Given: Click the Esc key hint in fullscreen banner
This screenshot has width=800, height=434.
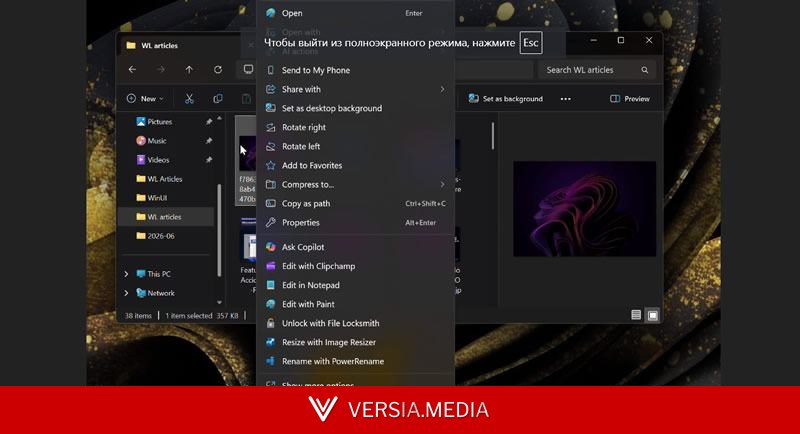Looking at the screenshot, I should click(x=531, y=43).
